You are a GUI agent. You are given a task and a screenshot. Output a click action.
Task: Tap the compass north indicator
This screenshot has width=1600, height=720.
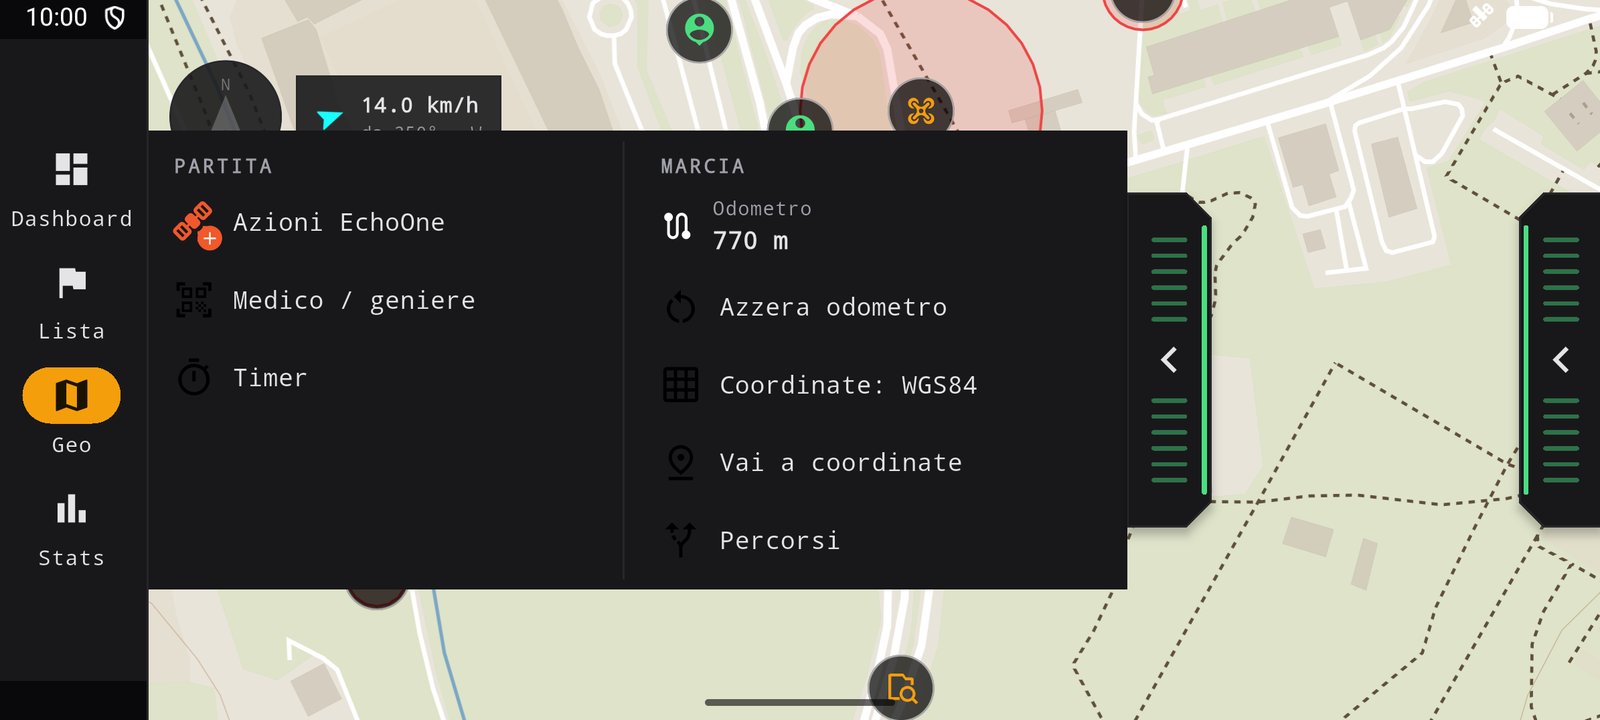pyautogui.click(x=226, y=98)
